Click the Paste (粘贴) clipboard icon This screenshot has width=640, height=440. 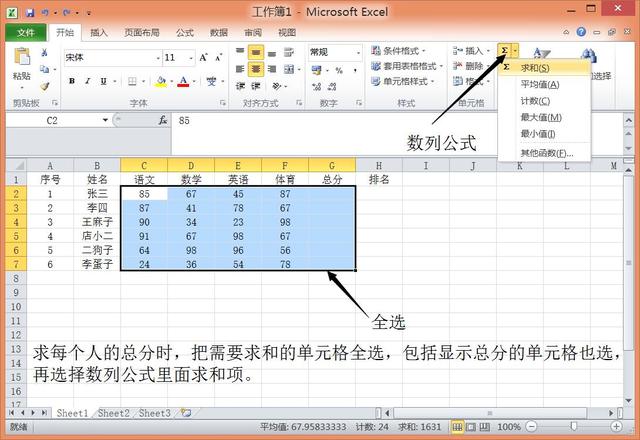coord(21,61)
